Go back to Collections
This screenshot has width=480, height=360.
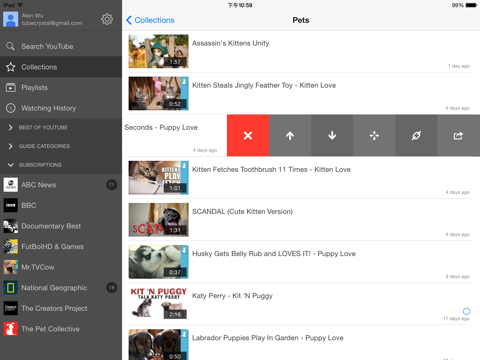click(x=150, y=20)
